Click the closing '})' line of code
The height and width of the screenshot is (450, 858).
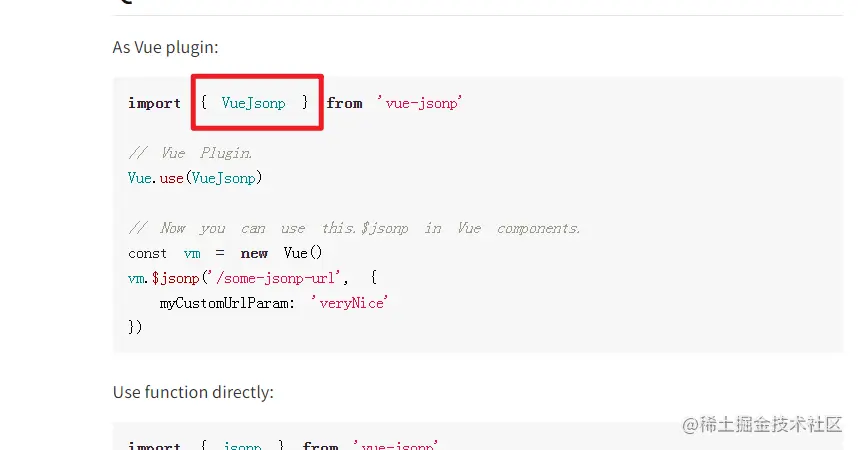(135, 327)
